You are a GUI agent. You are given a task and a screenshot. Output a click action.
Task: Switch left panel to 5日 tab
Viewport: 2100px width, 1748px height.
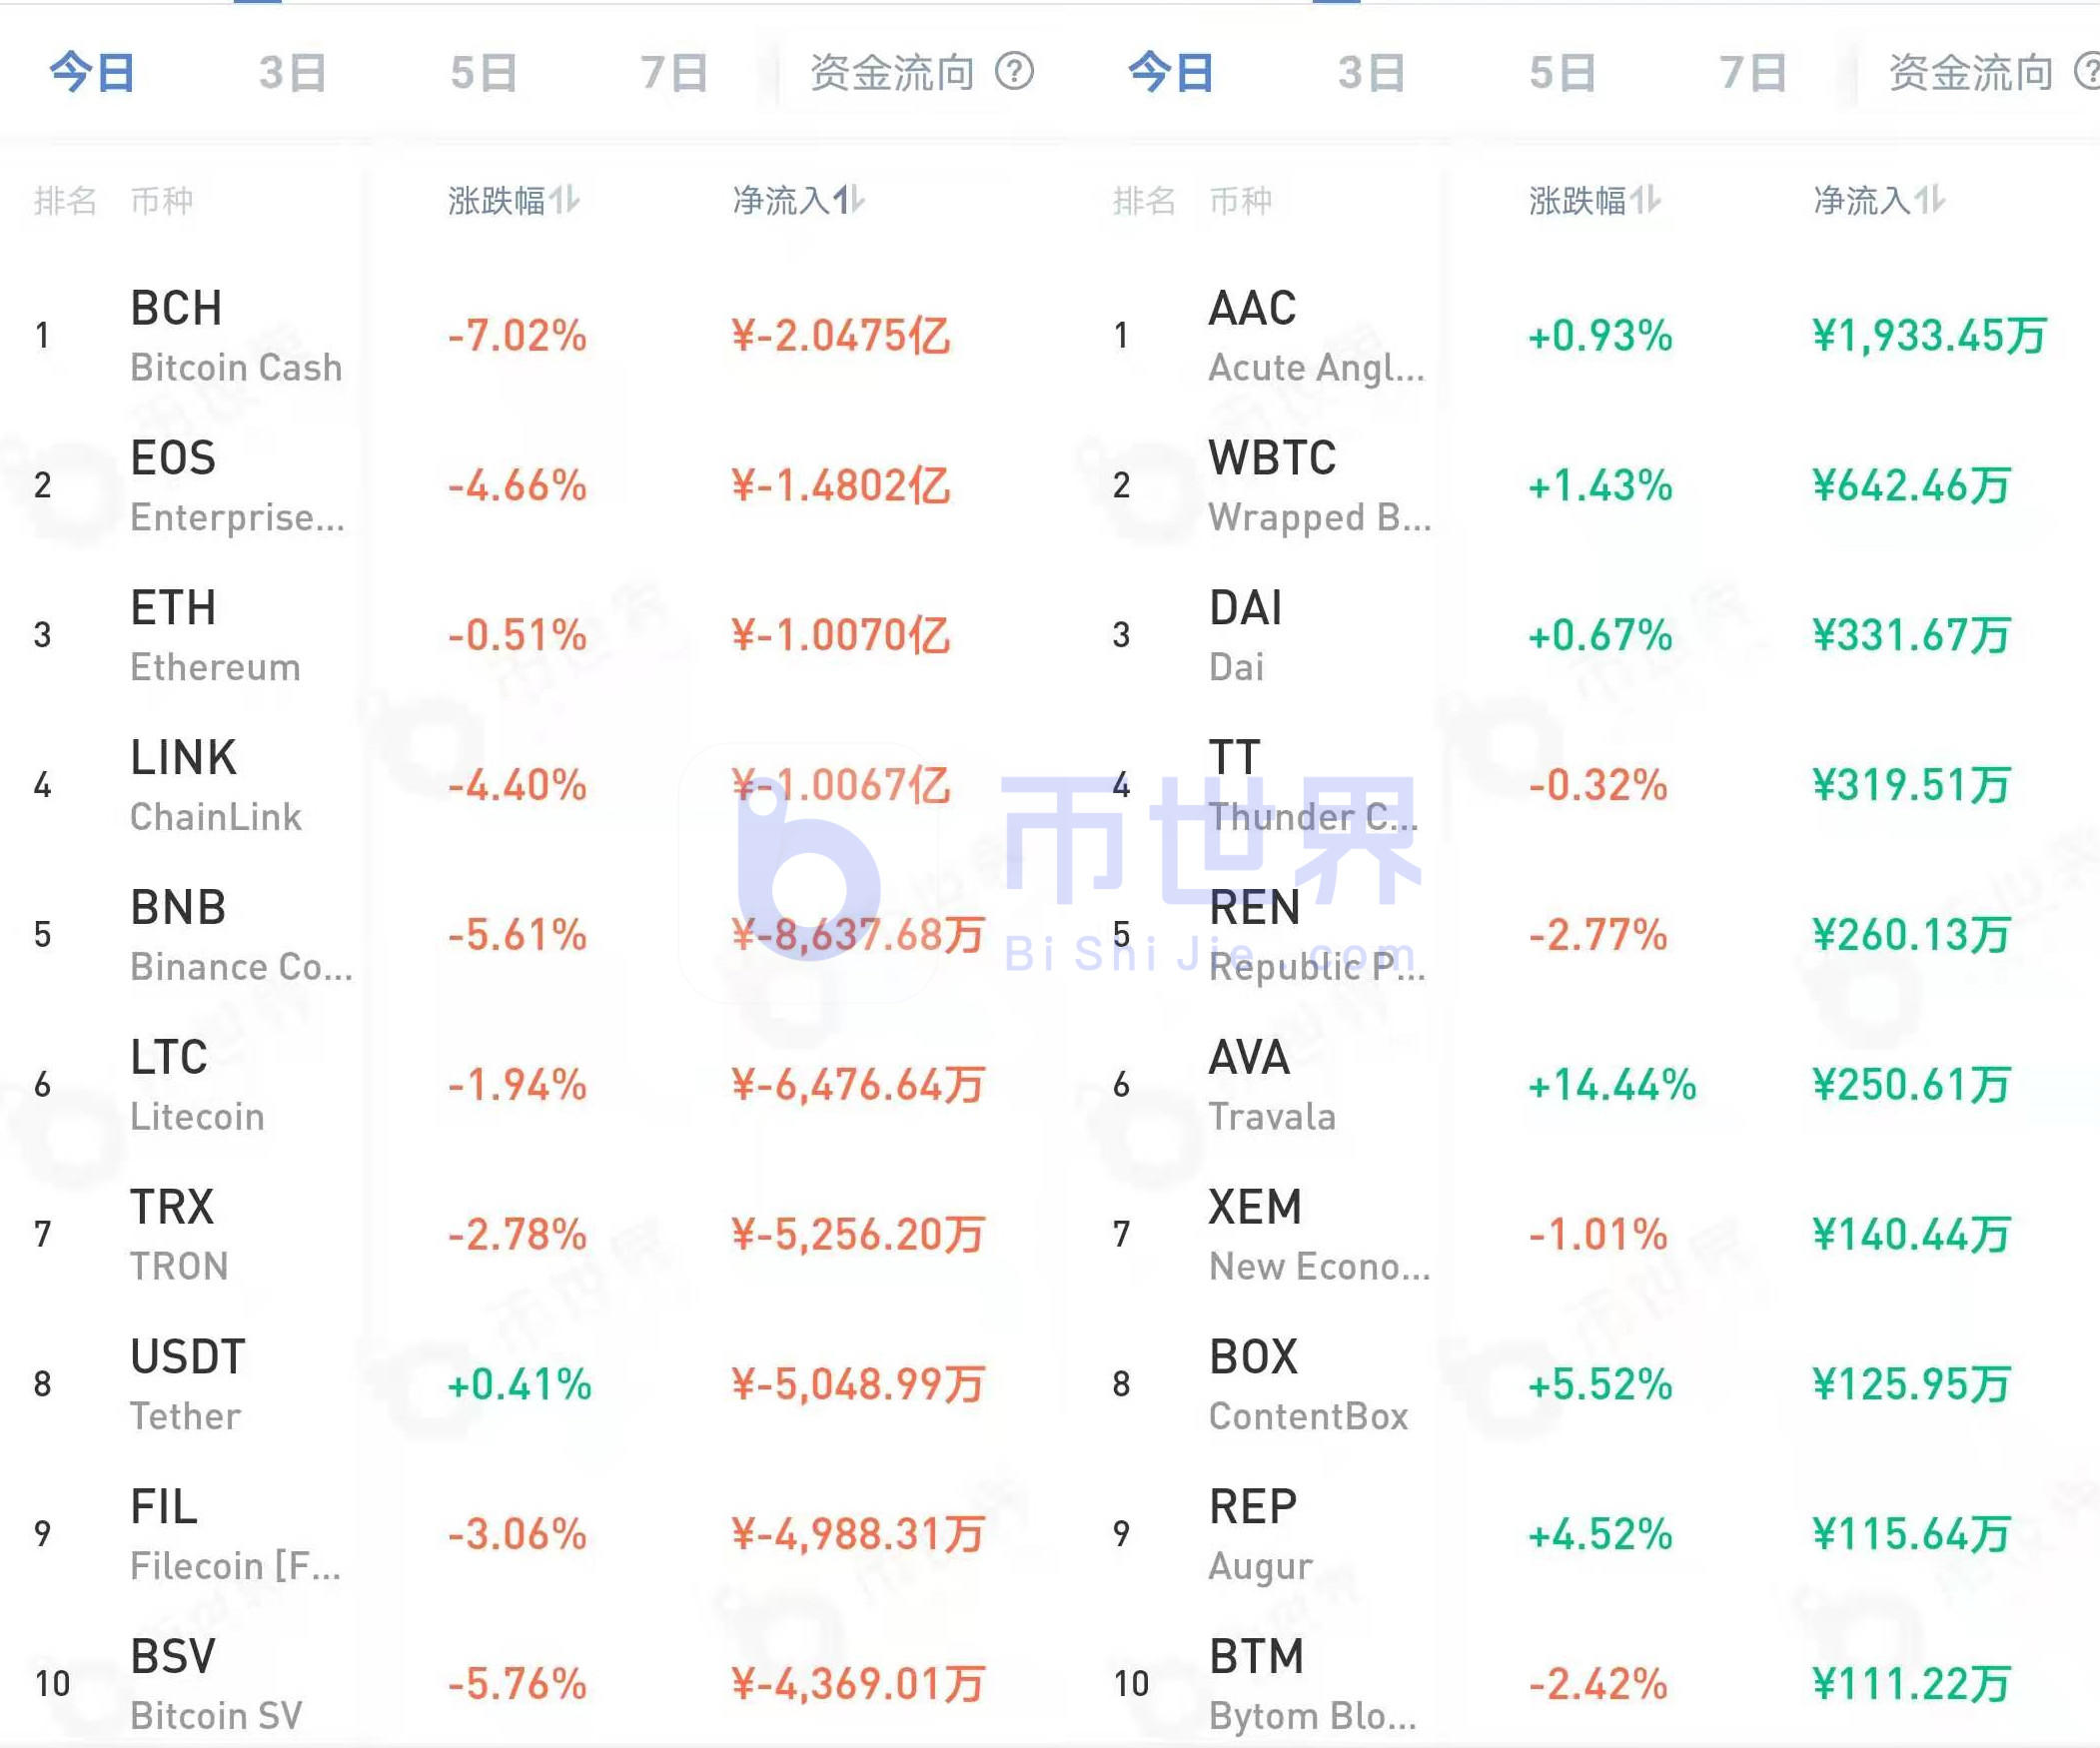click(480, 72)
